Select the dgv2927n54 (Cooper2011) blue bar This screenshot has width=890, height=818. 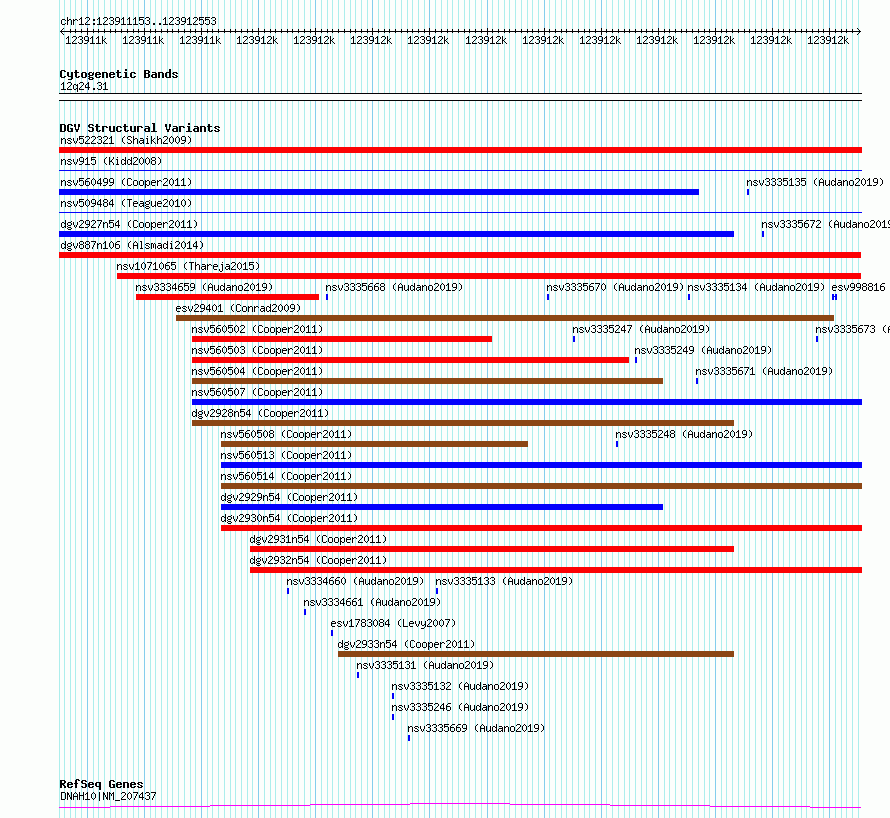397,234
